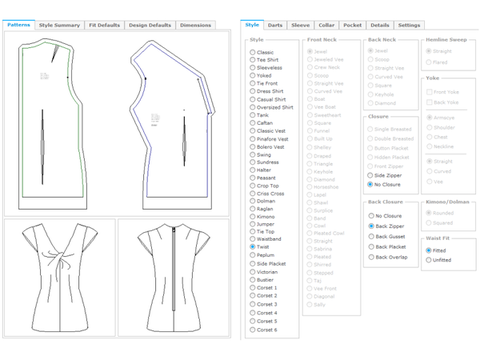Click the front bodice pattern piece
Viewport: 480px width, 360px height.
(x=52, y=124)
